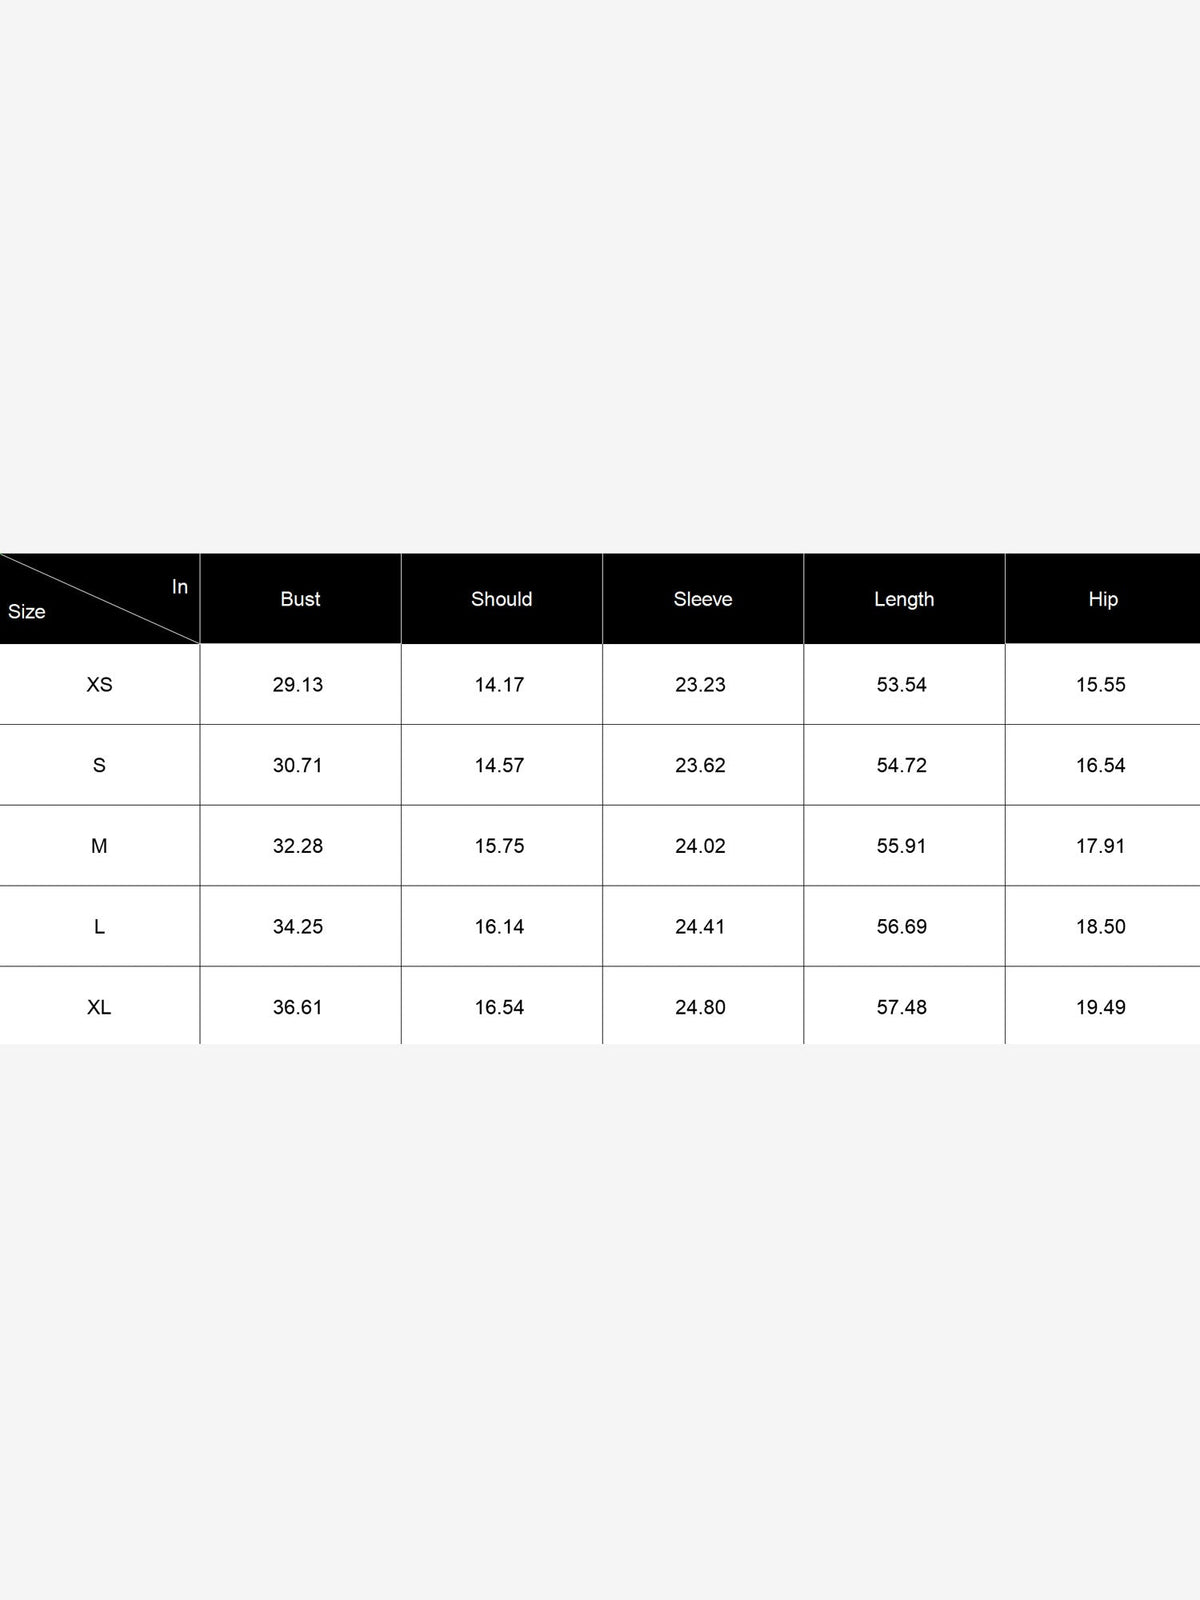
Task: Click the S size row label
Action: [x=99, y=765]
